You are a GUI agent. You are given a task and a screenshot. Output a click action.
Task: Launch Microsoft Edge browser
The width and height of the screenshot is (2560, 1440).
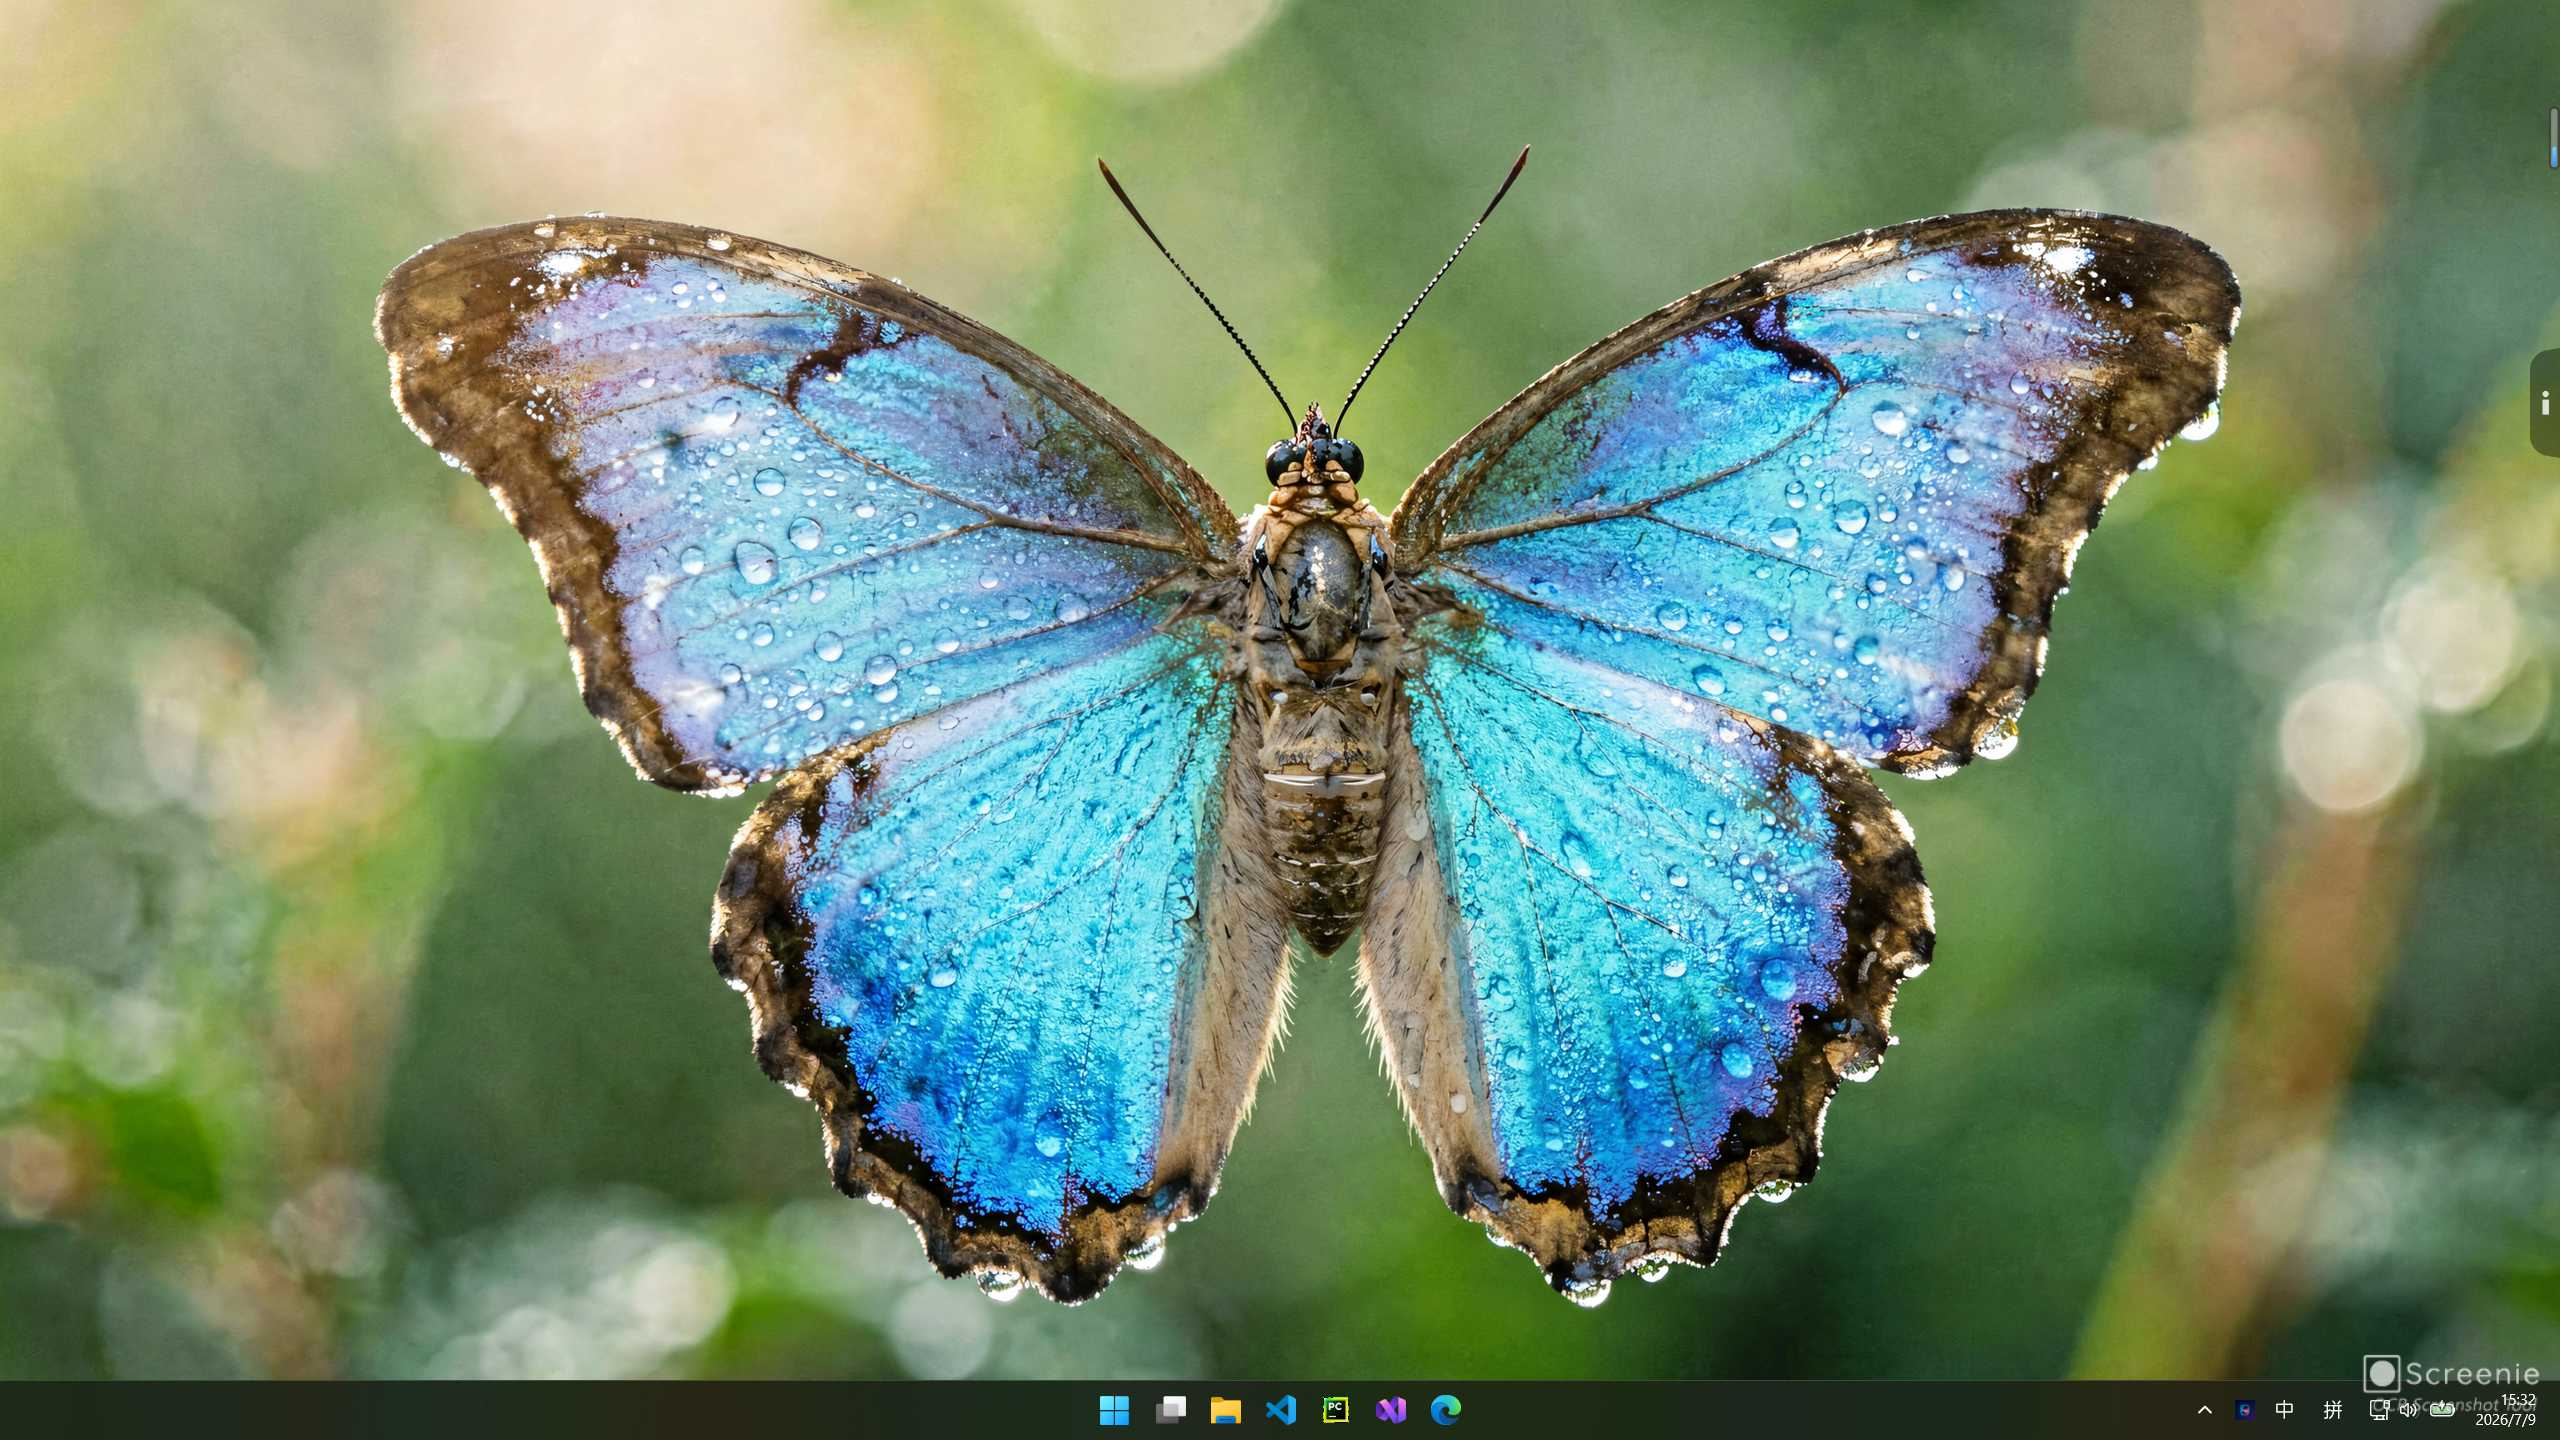pos(1446,1410)
